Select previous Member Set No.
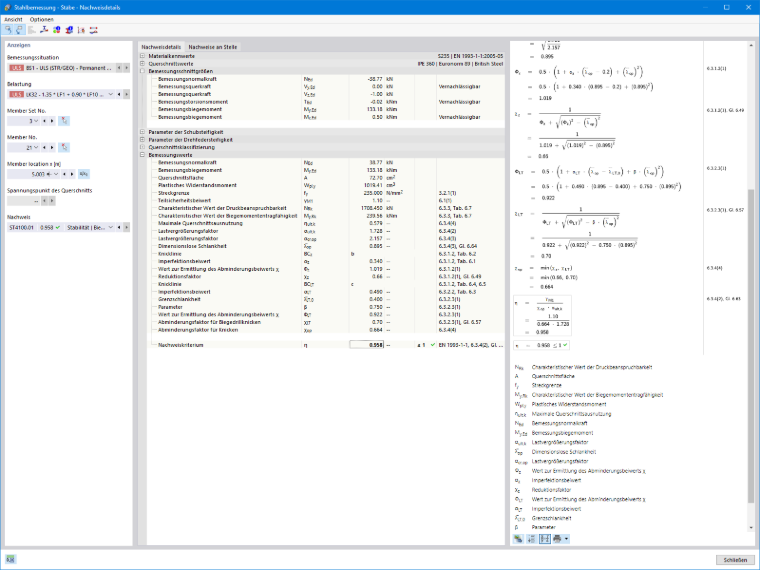This screenshot has height=570, width=760. click(45, 121)
